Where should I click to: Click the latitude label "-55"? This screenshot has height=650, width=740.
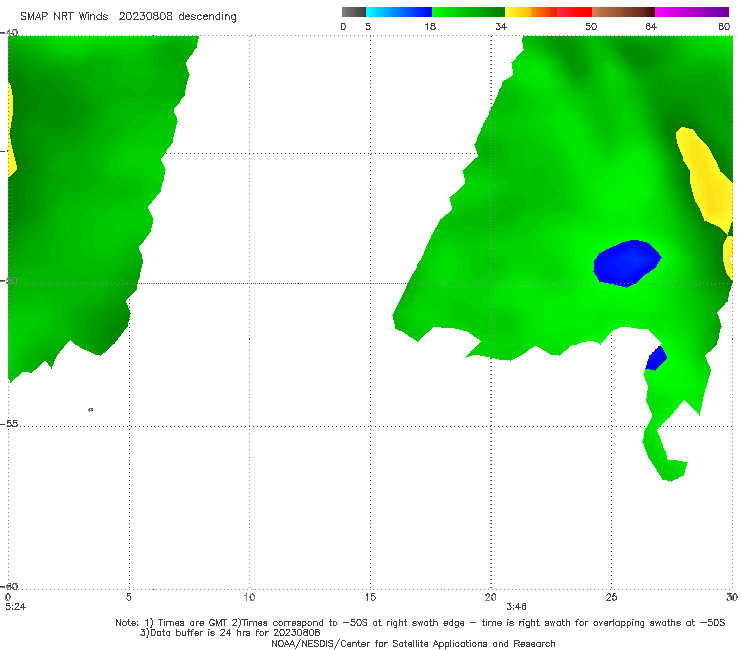pyautogui.click(x=9, y=423)
